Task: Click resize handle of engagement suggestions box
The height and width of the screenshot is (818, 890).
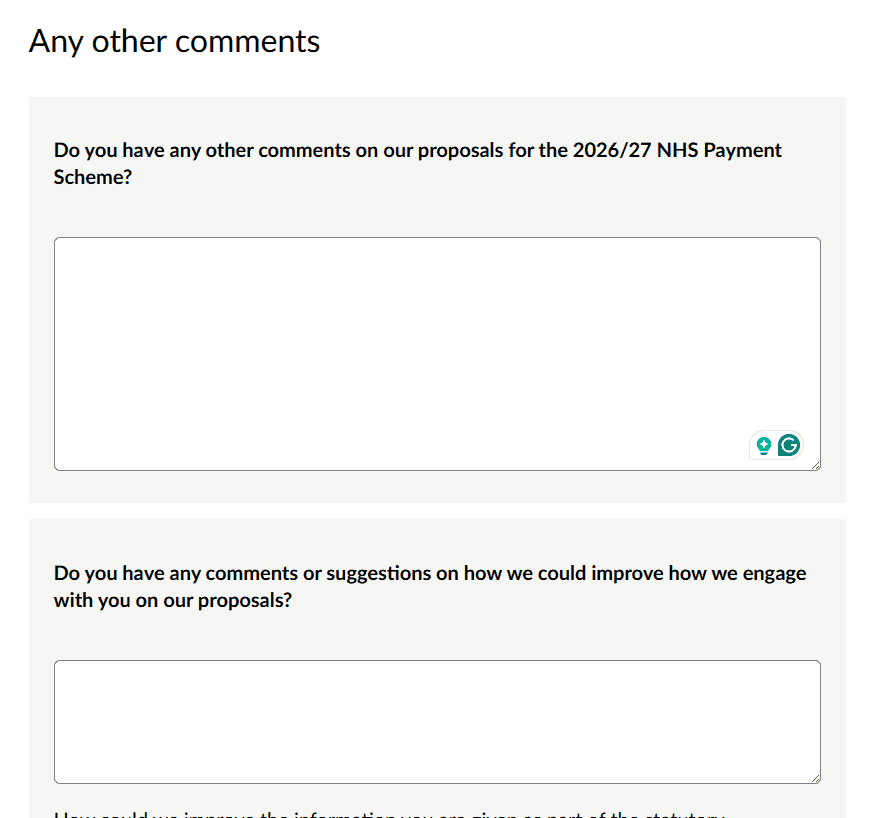Action: [815, 778]
